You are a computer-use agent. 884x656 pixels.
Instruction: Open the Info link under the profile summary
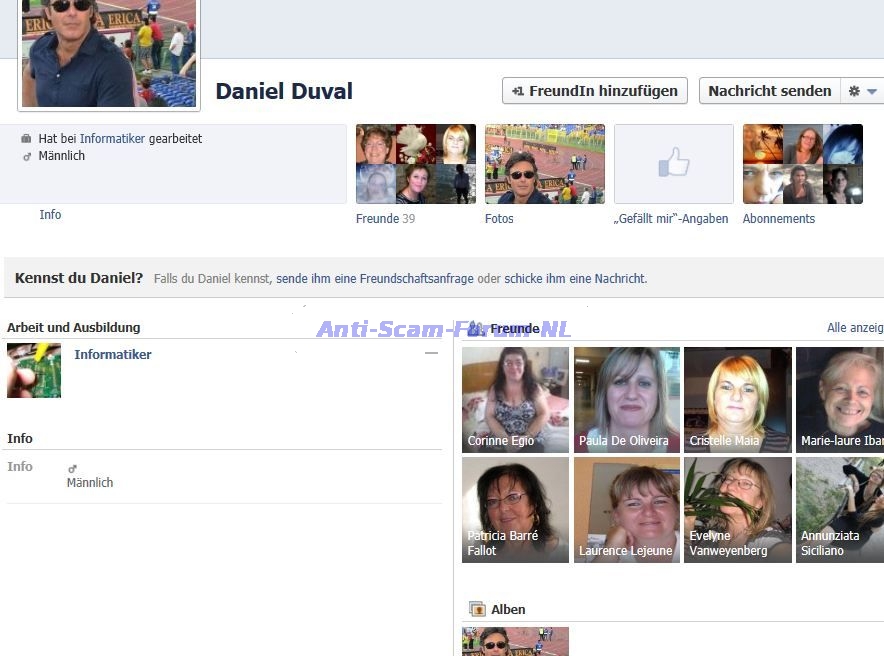click(x=50, y=215)
